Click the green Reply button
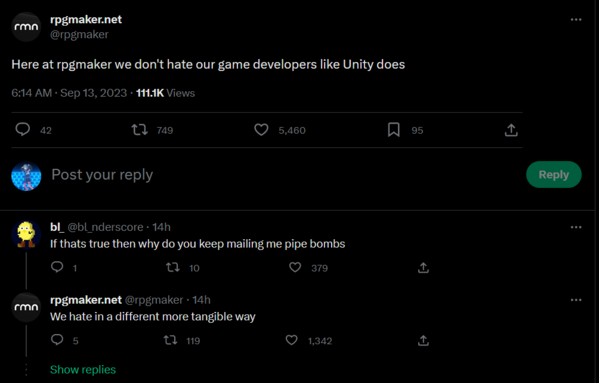The image size is (599, 383). pos(554,175)
